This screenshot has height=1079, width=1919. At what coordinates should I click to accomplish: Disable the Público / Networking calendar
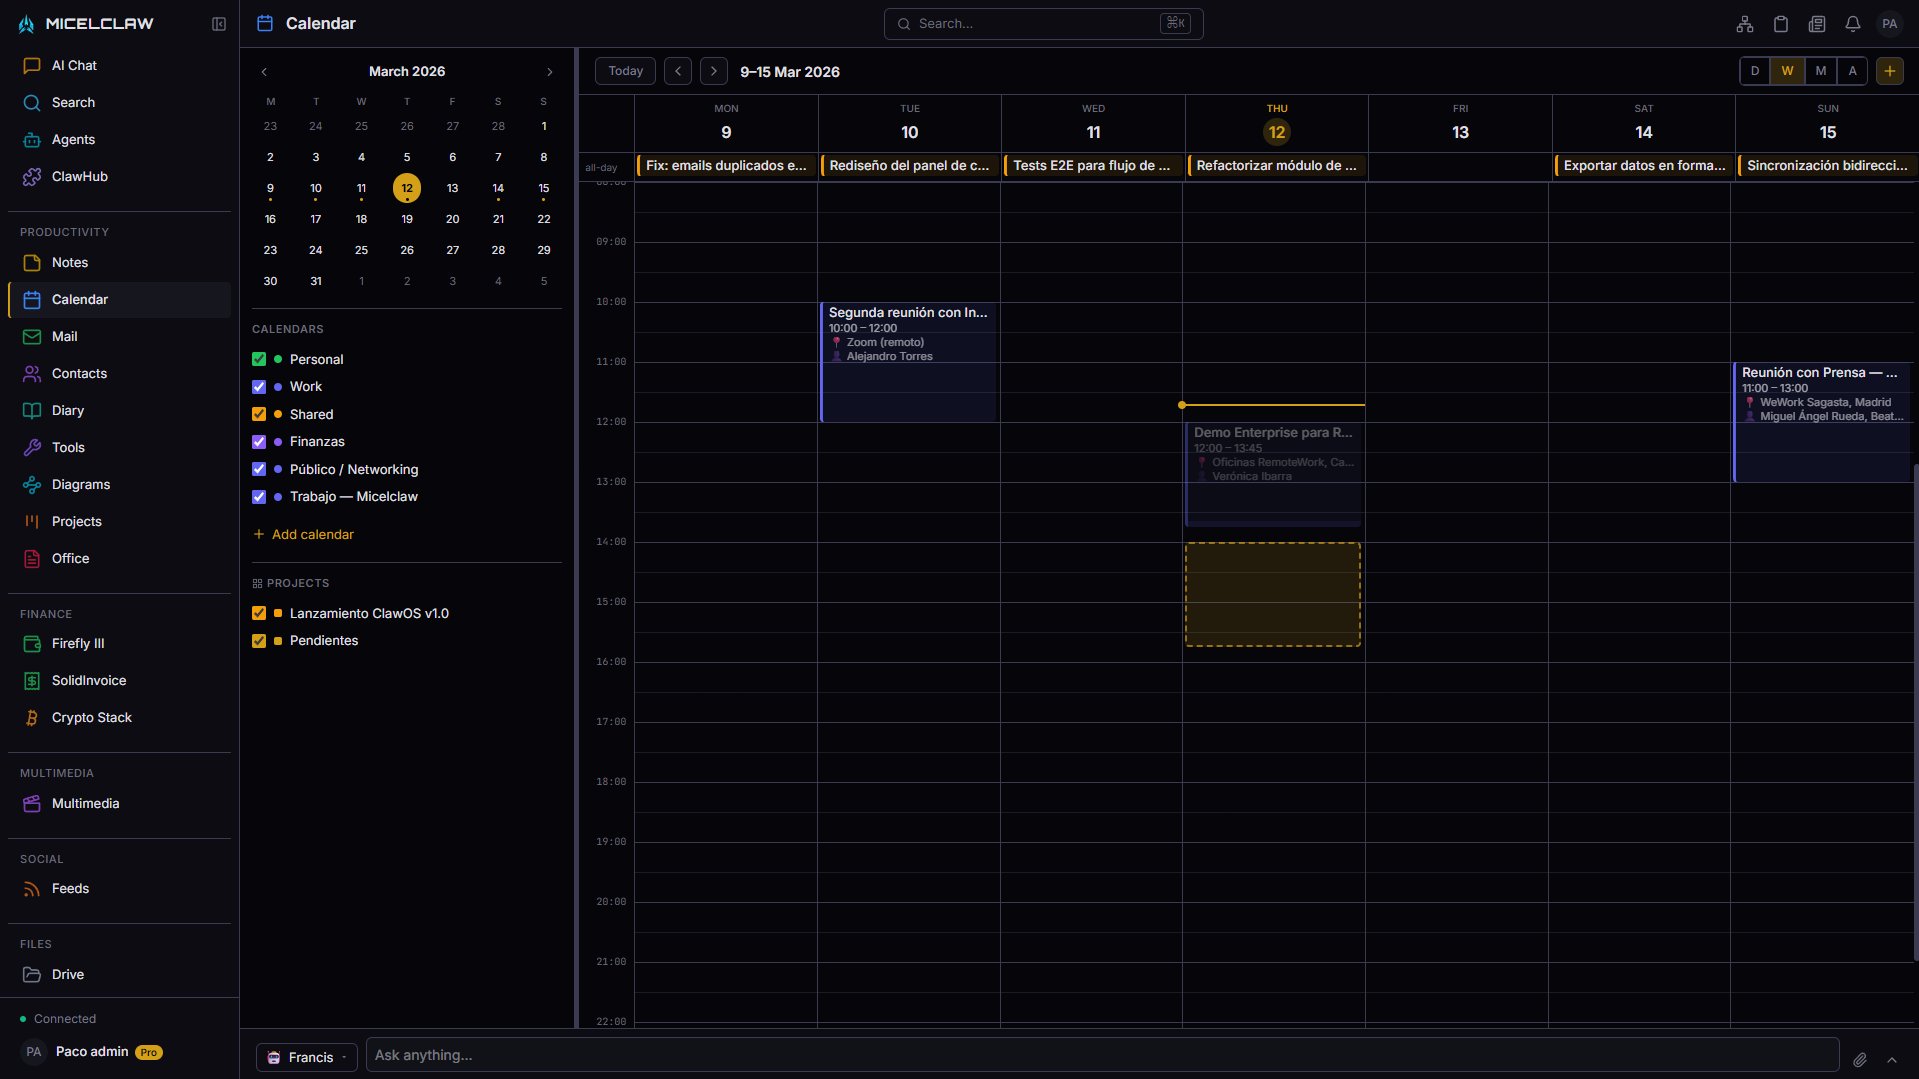[x=259, y=469]
